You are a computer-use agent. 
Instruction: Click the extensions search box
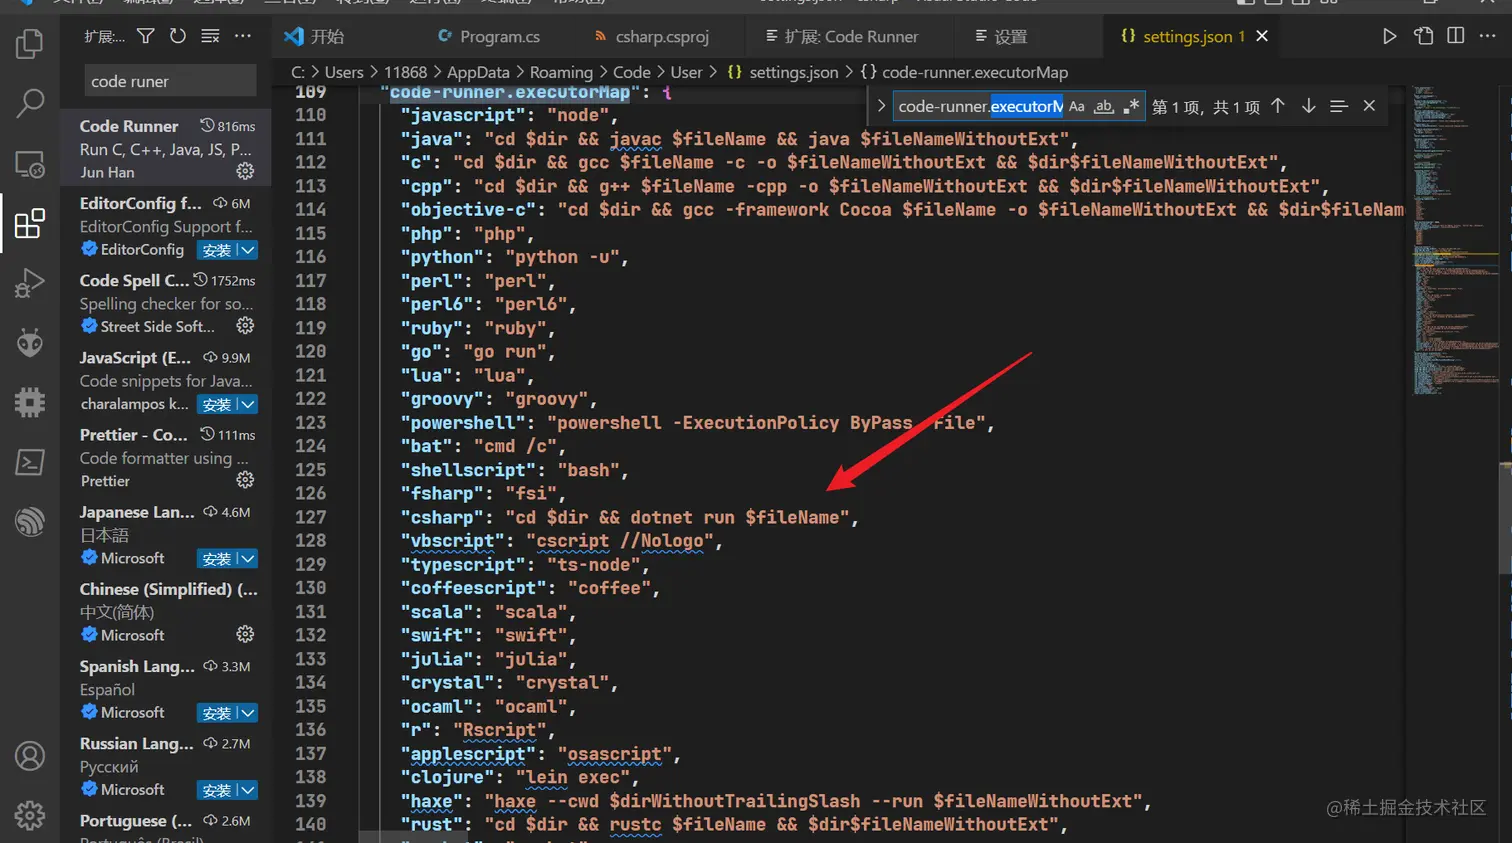click(x=170, y=81)
